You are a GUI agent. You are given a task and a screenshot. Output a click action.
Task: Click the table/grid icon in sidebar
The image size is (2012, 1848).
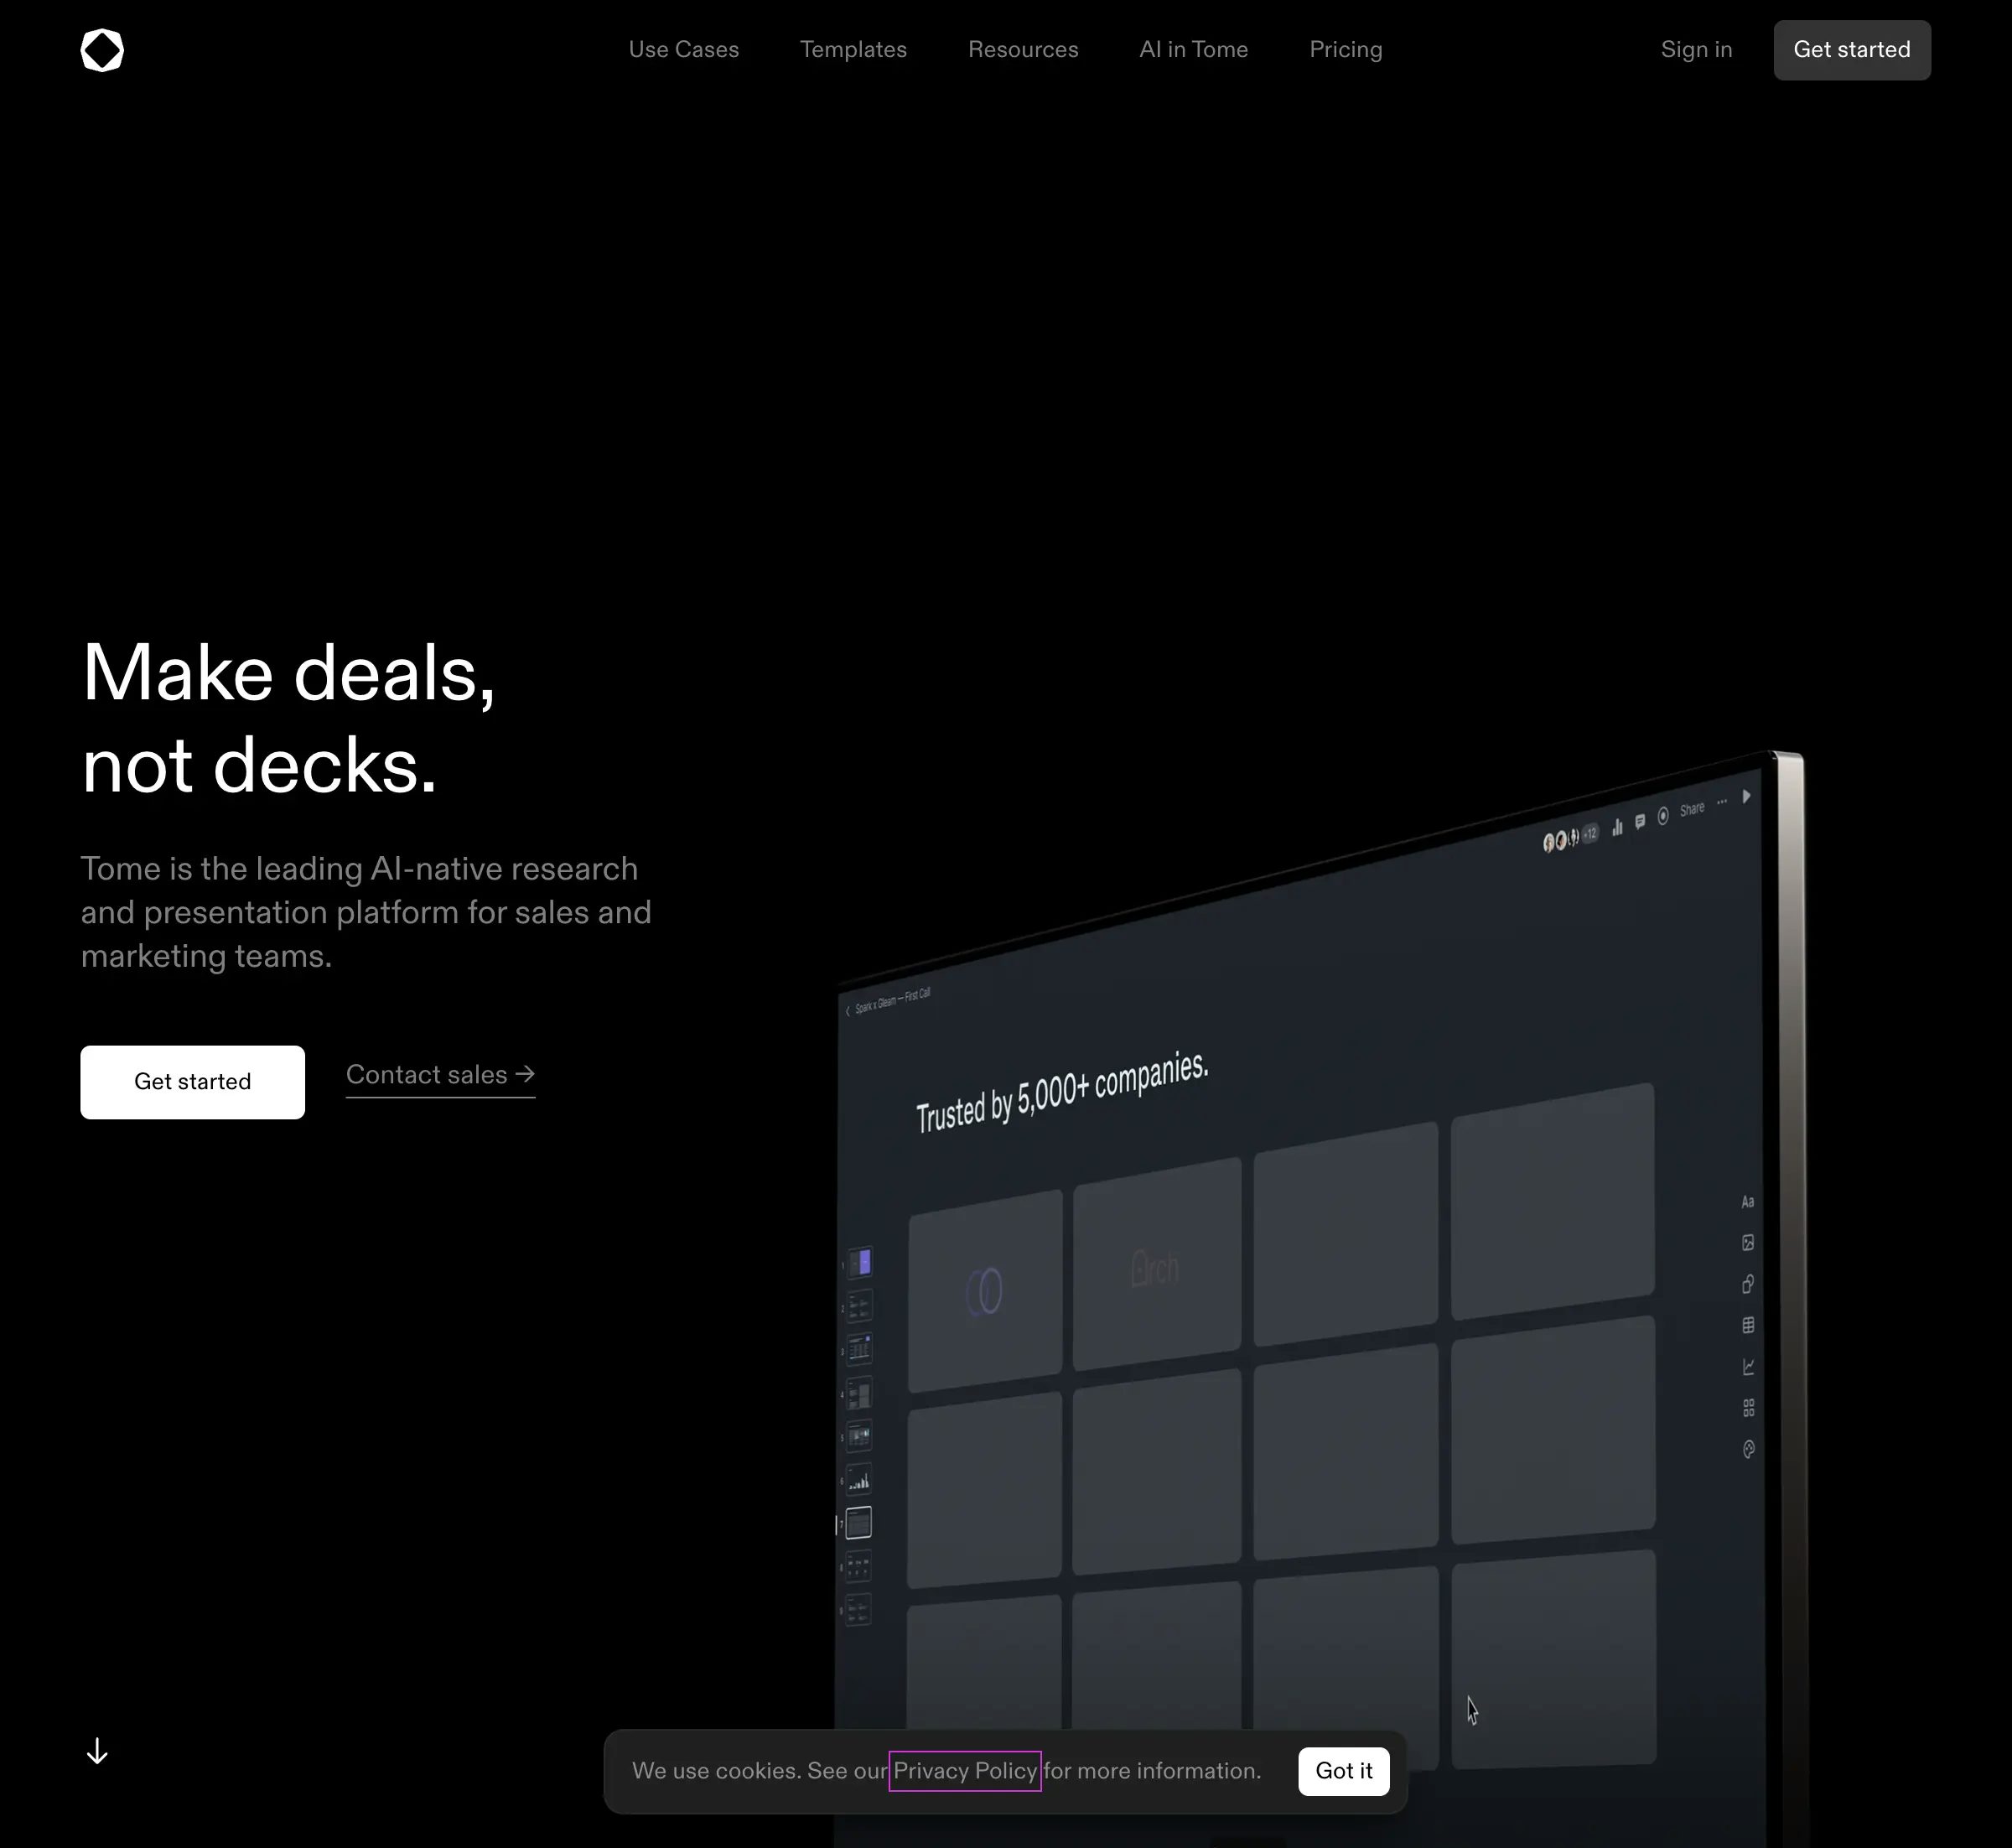tap(1747, 1326)
